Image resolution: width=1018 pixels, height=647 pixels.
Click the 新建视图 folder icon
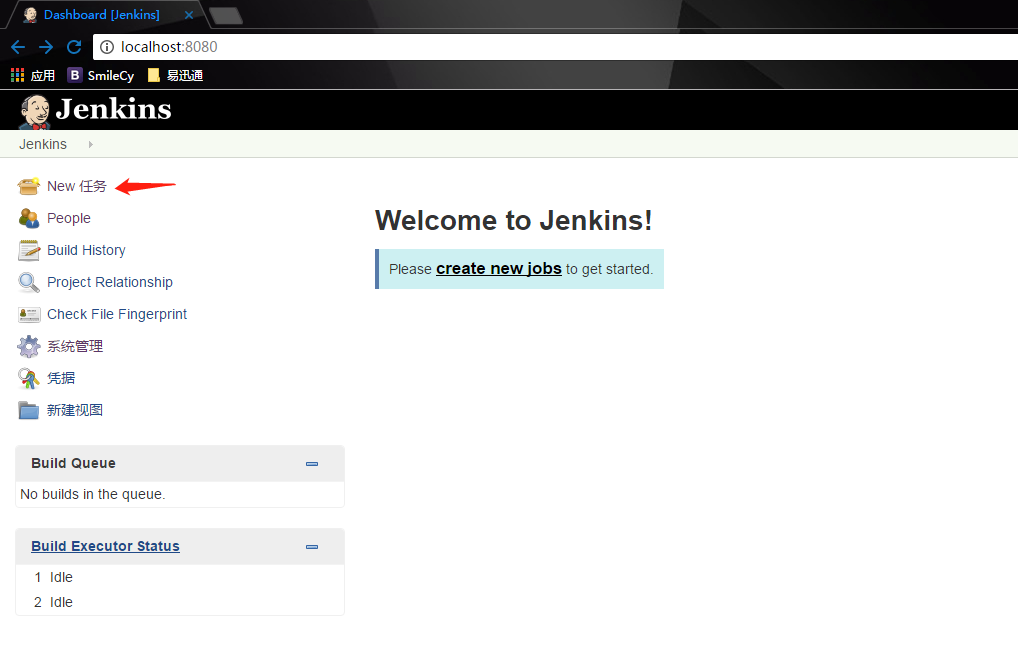click(29, 410)
